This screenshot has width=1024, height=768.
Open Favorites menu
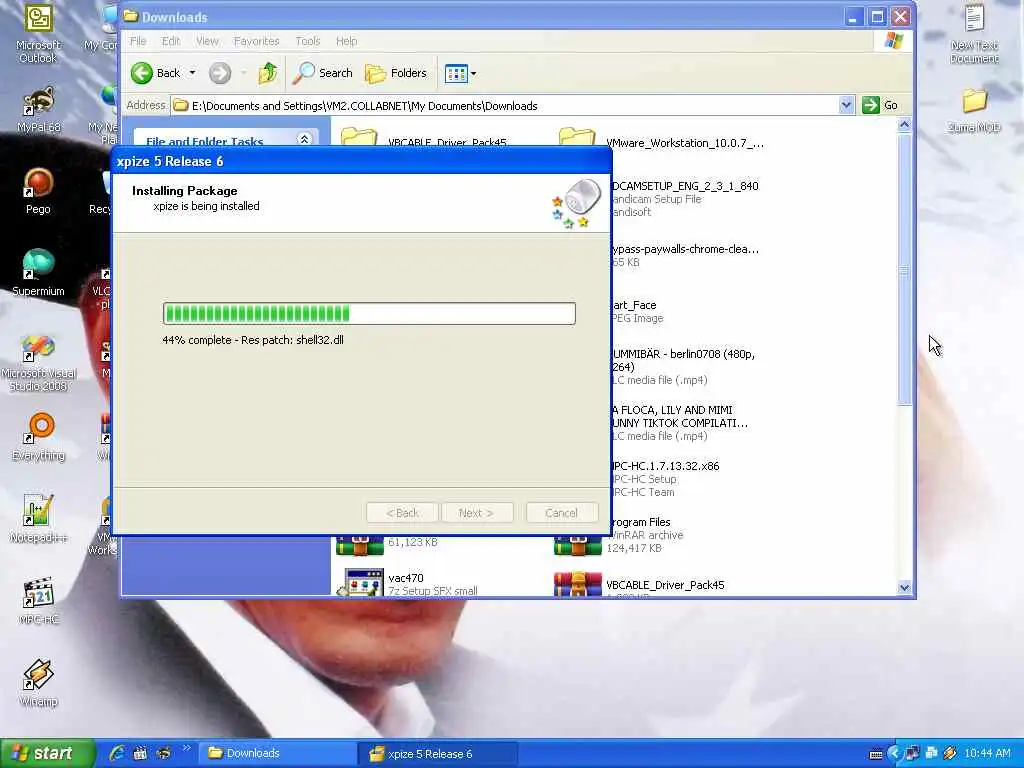click(257, 41)
